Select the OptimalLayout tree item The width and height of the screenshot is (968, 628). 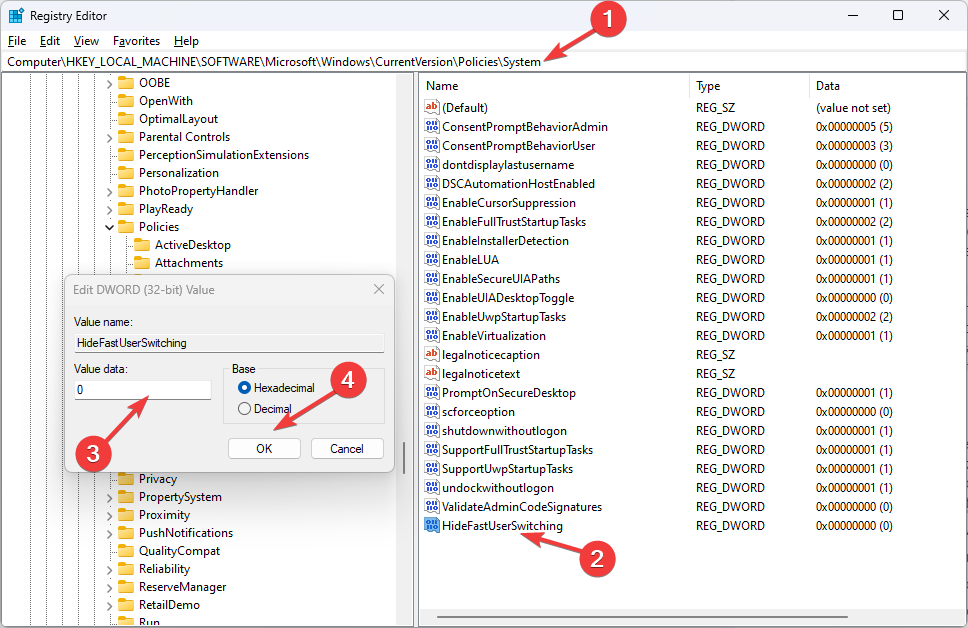tap(178, 119)
